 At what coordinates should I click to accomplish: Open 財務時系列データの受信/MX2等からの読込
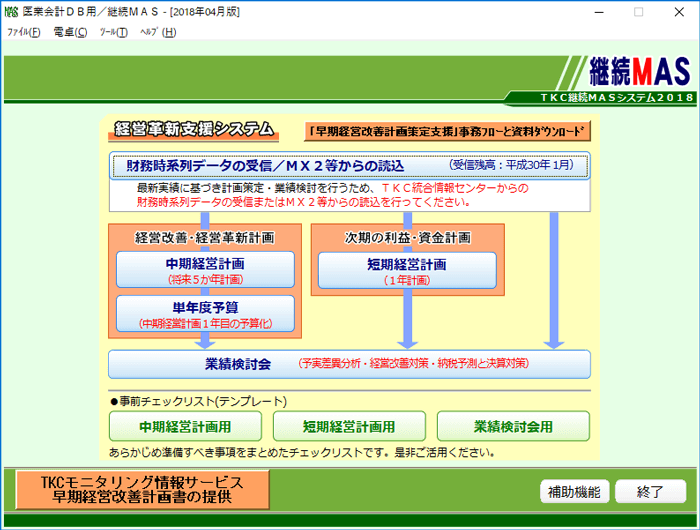(x=349, y=166)
